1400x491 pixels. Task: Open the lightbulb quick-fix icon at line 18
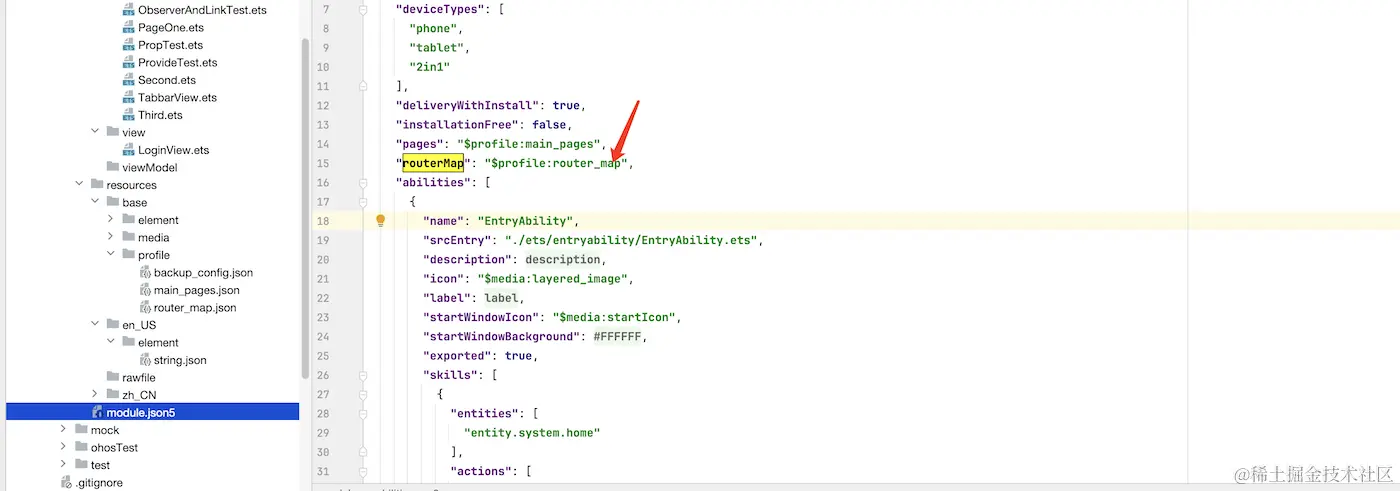pos(381,220)
